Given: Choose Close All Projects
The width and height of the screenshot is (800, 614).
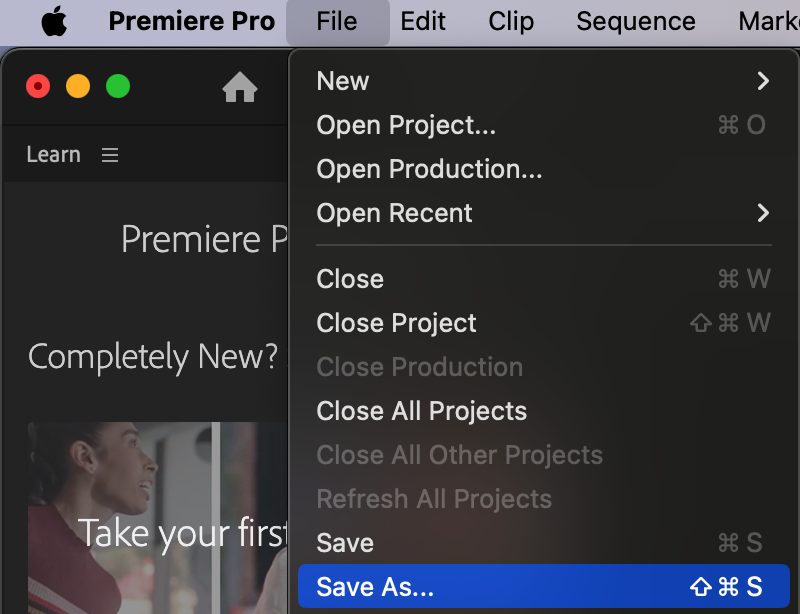Looking at the screenshot, I should (421, 411).
